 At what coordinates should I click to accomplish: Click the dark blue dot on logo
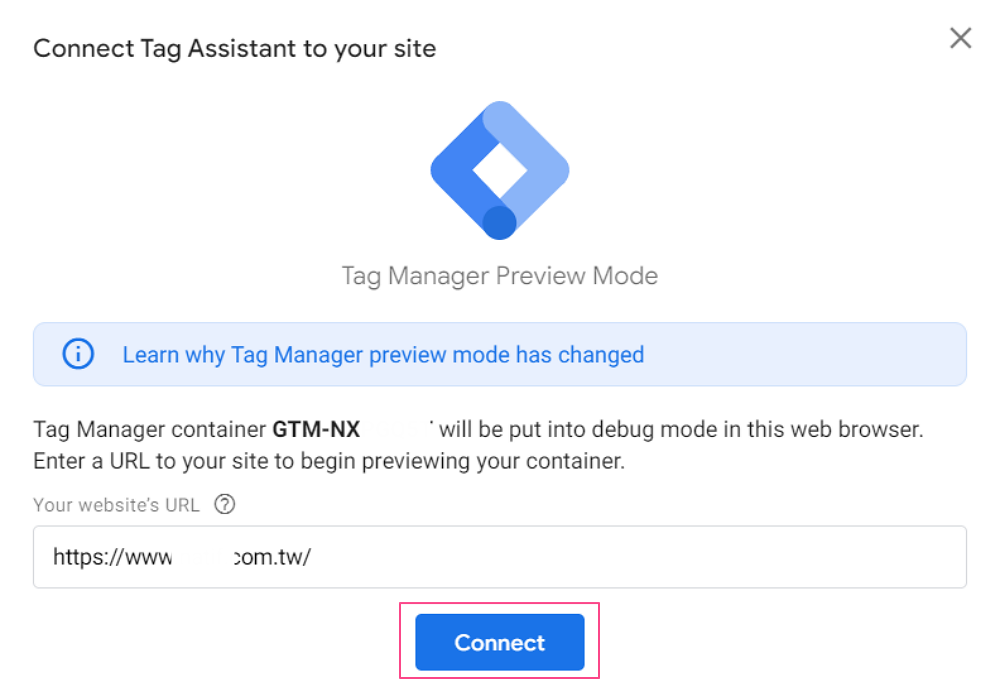[499, 223]
